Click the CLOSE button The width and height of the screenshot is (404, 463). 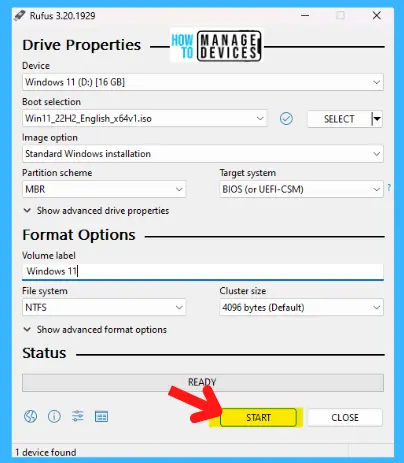(x=345, y=417)
